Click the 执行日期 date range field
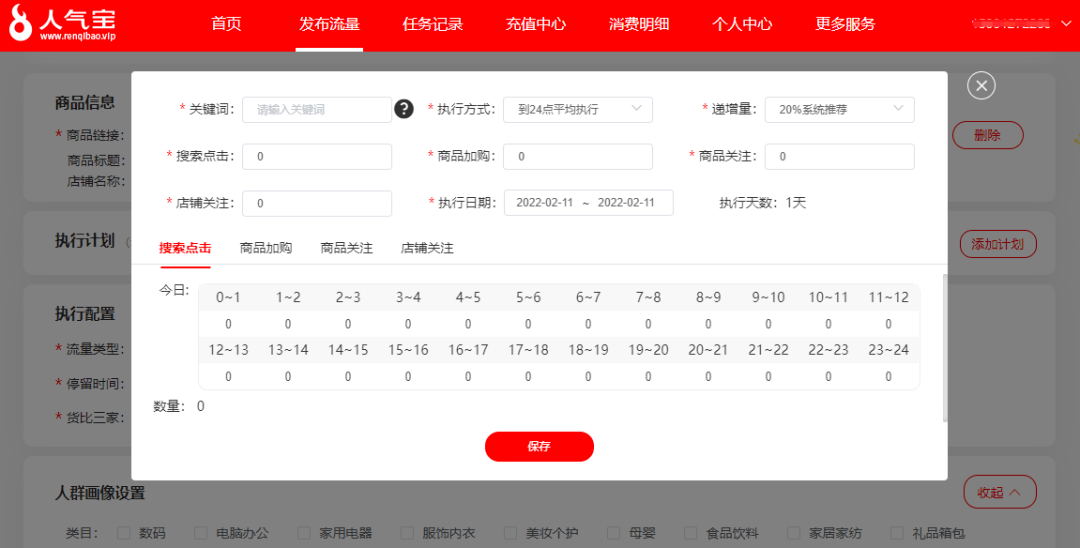 [x=588, y=203]
